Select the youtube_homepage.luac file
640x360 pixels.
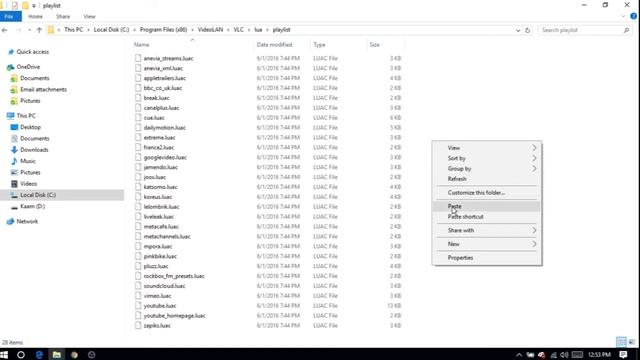[174, 316]
